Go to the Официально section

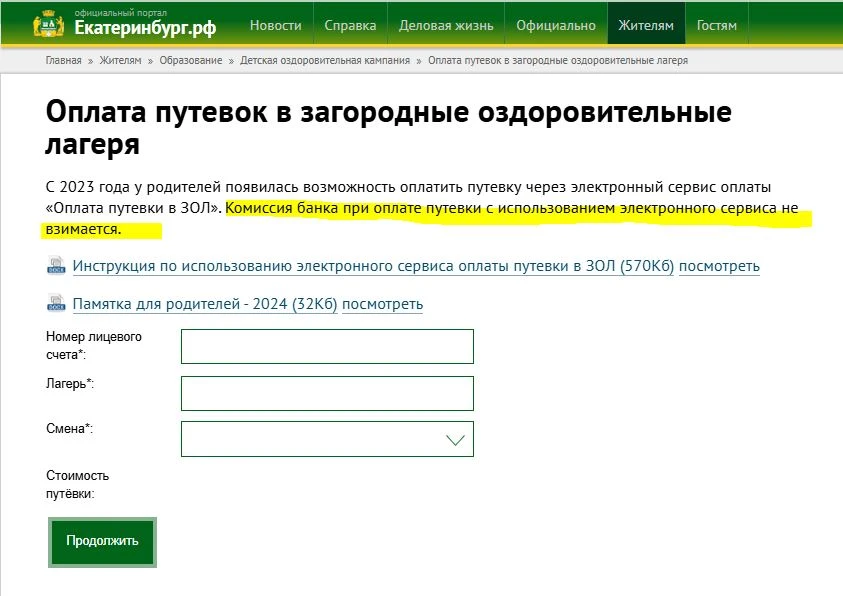(556, 25)
